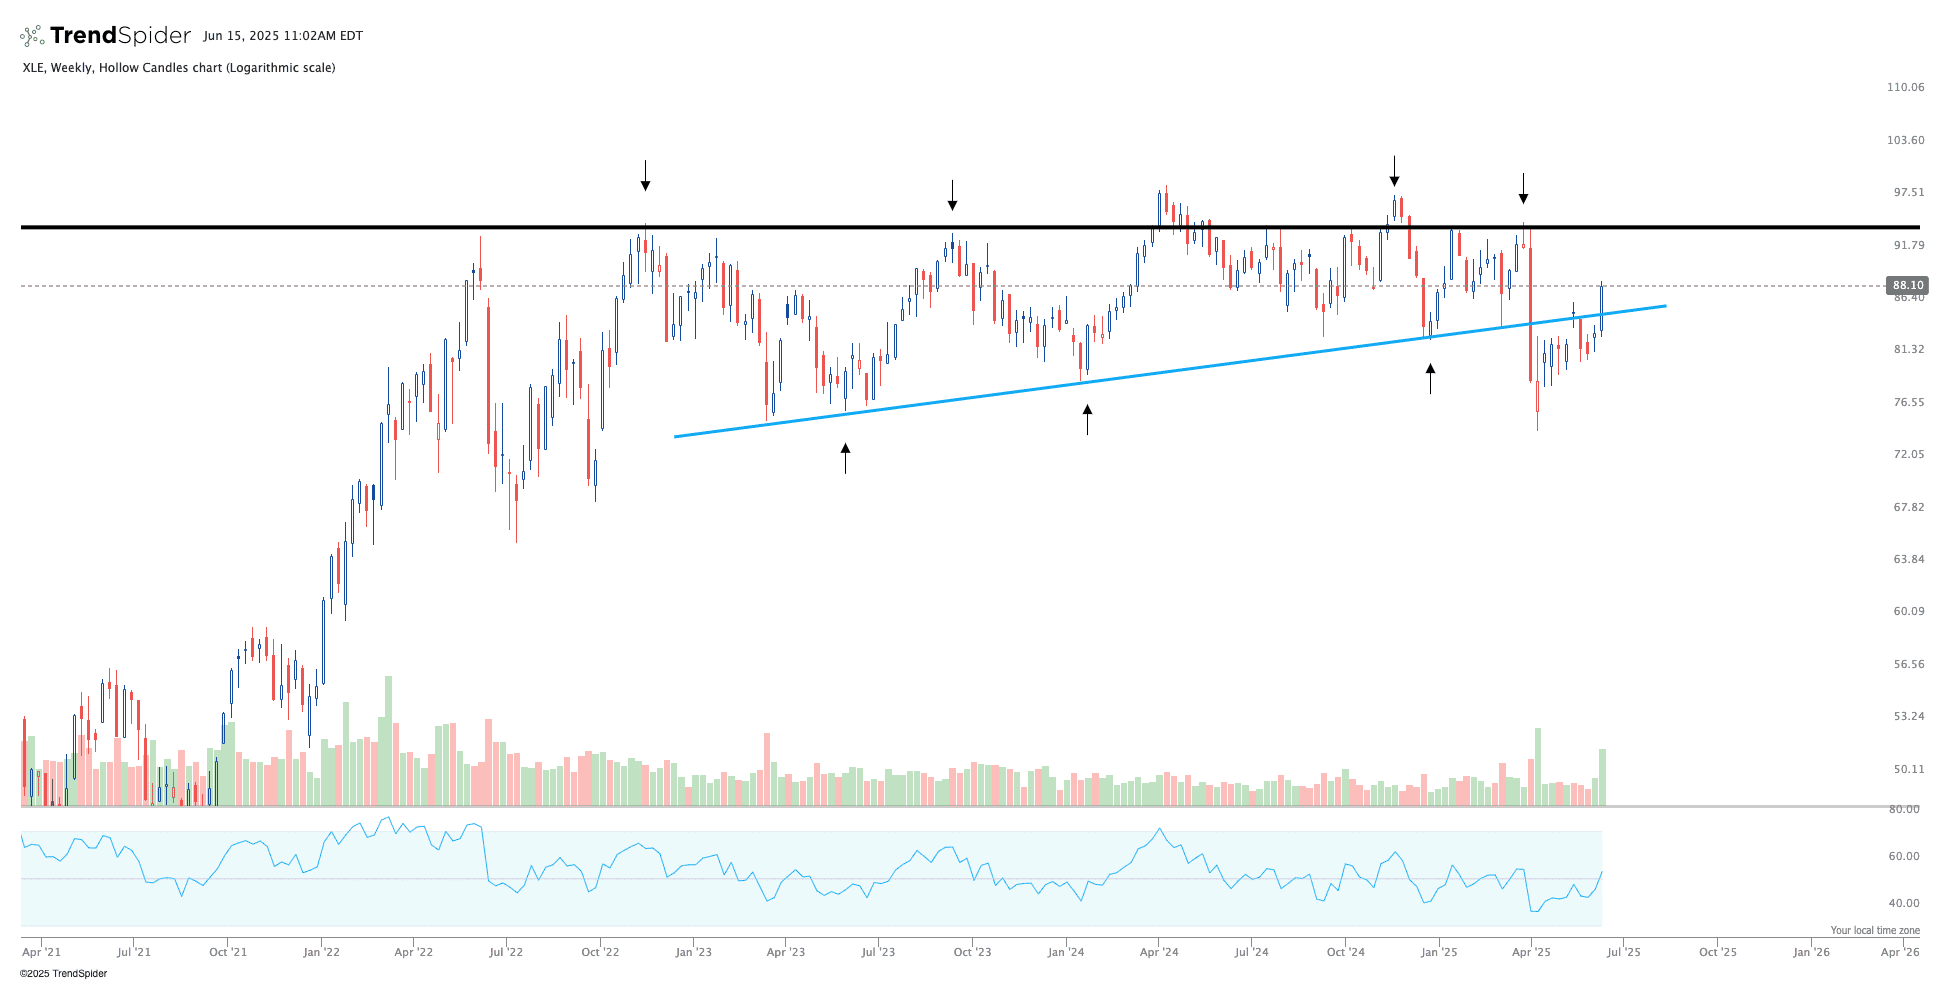Click the TrendSpider spider logo icon
The height and width of the screenshot is (983, 1950).
(32, 36)
